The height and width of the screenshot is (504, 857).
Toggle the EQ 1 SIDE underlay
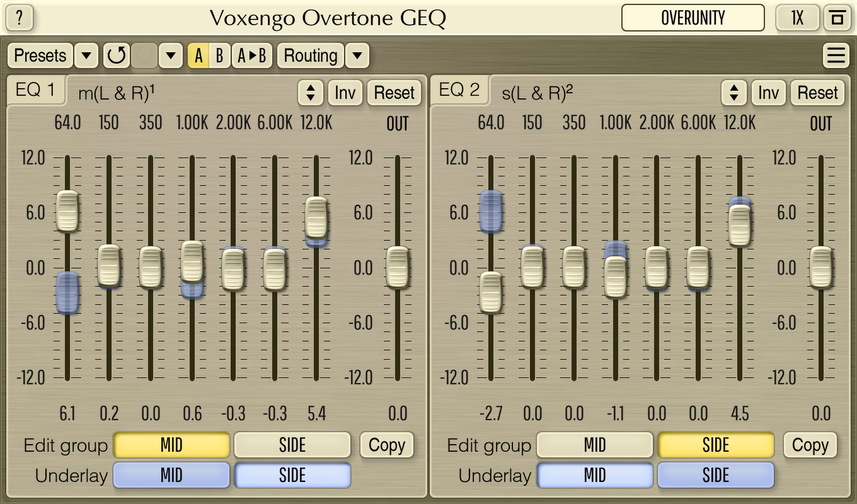click(x=292, y=475)
